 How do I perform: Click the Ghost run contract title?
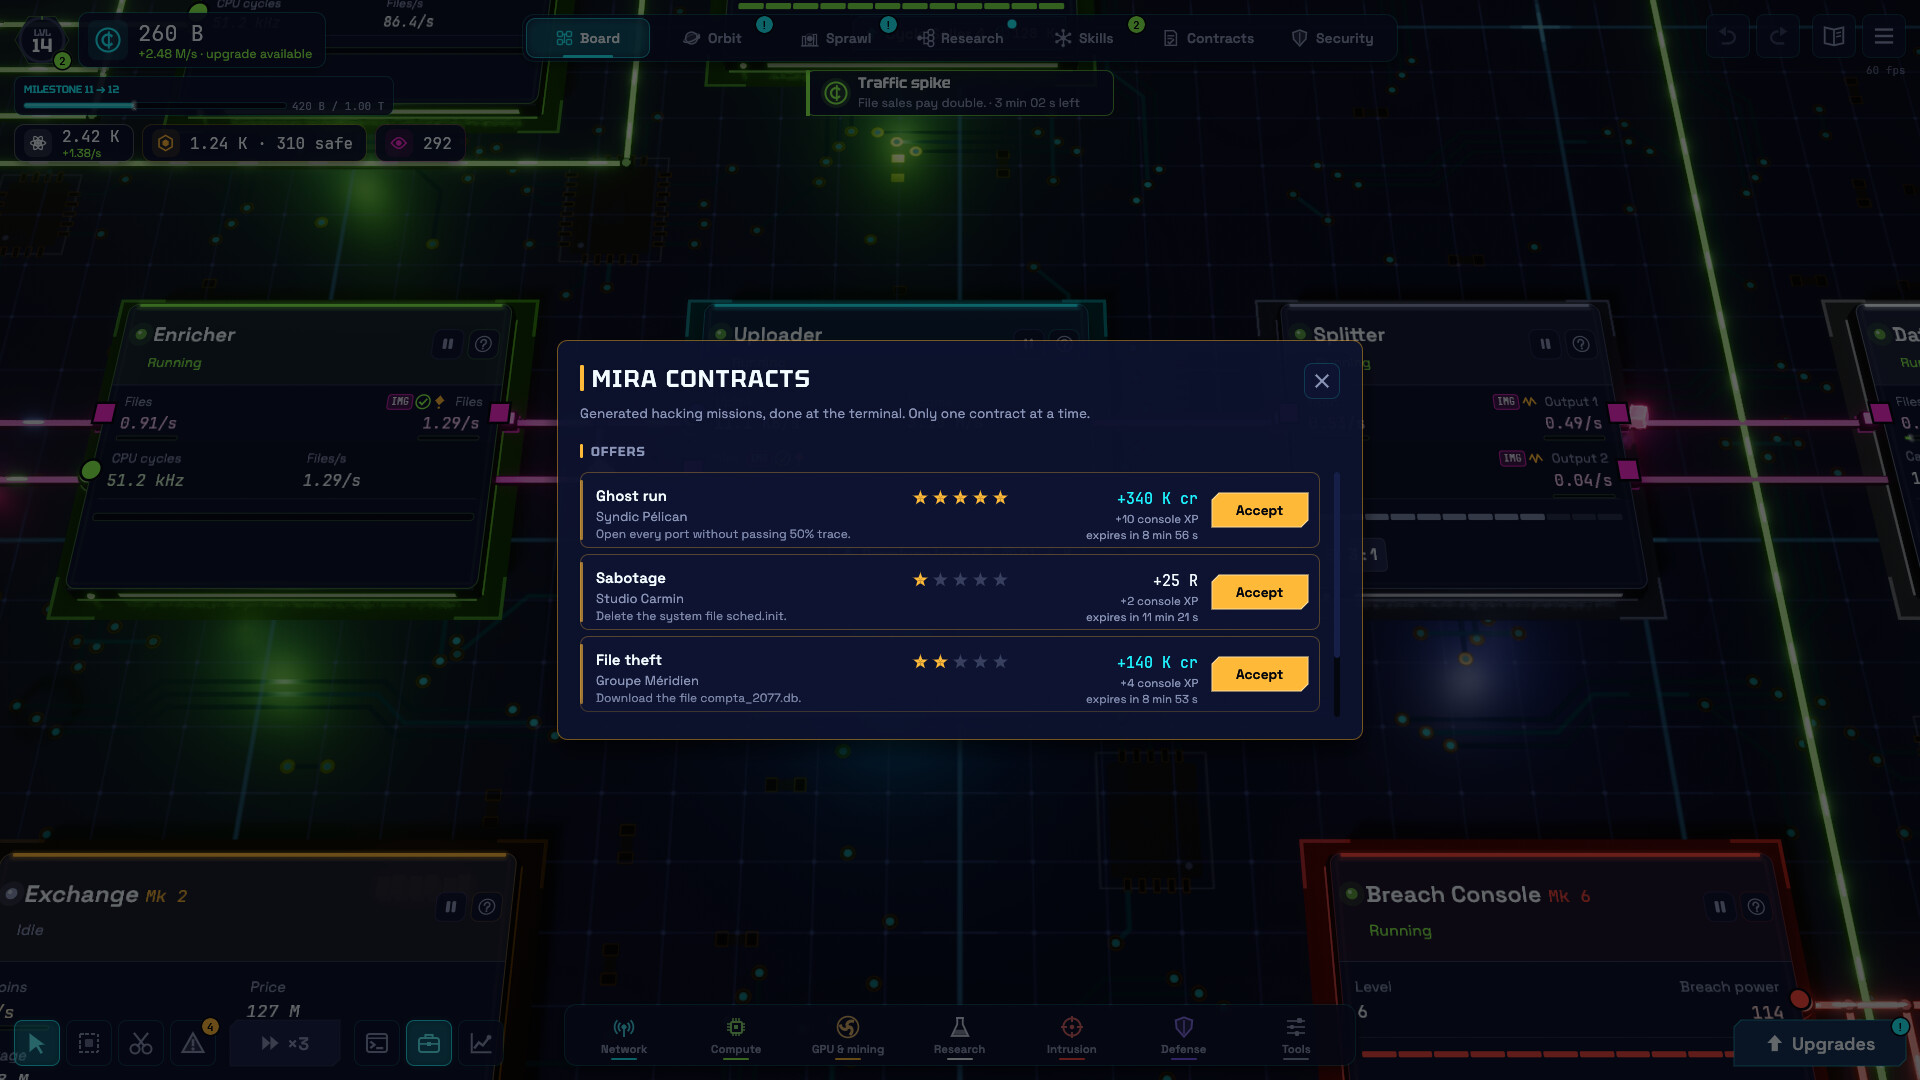click(631, 496)
